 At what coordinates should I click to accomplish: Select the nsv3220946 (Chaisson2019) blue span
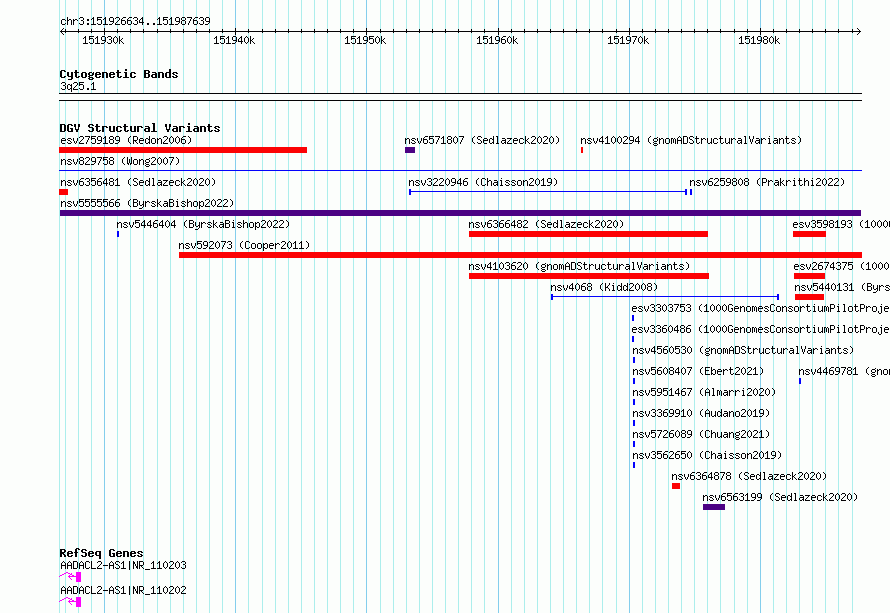coord(548,192)
